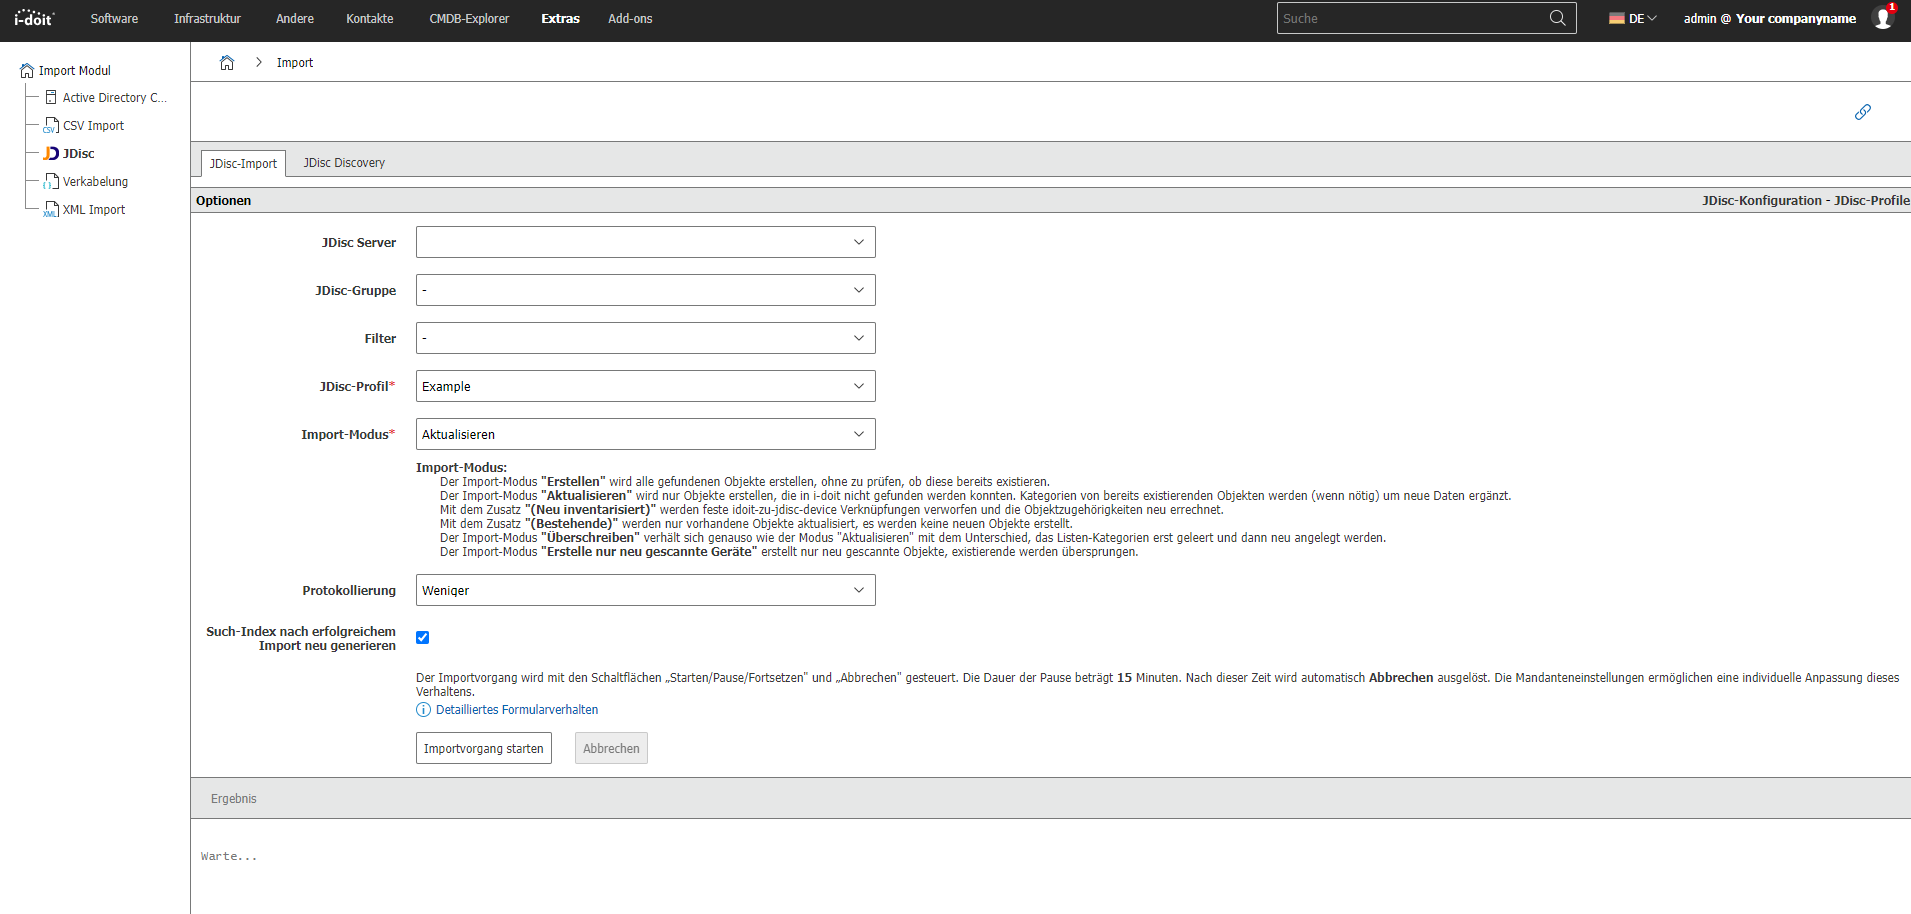1911x914 pixels.
Task: Switch to the JDisc Discovery tab
Action: click(344, 163)
